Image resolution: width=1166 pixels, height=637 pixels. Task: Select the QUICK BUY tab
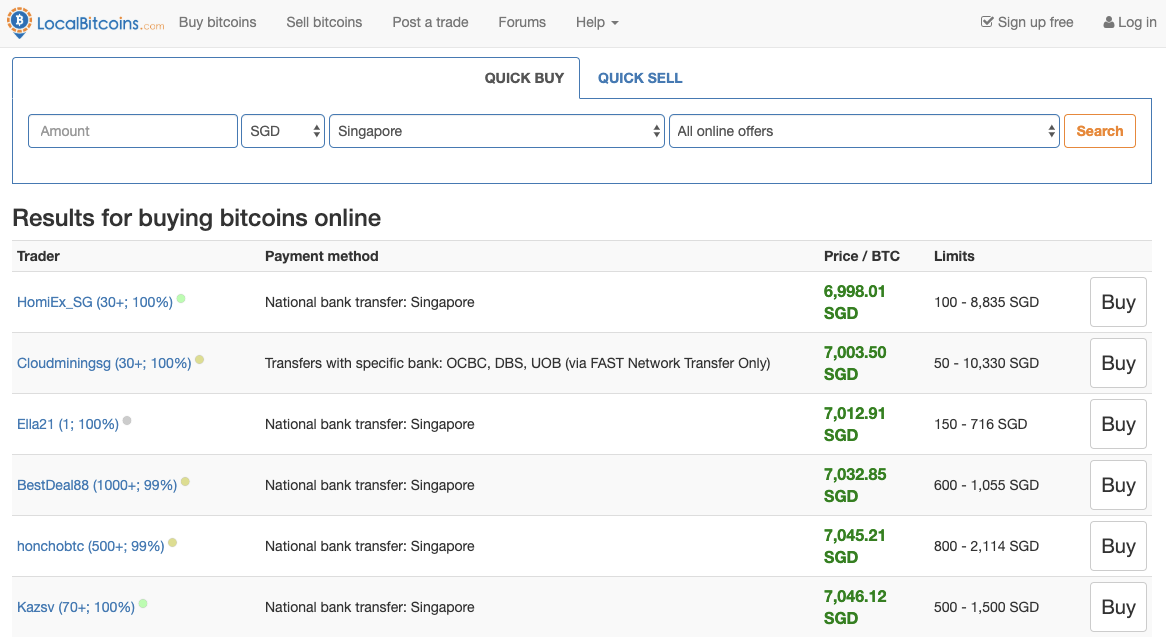coord(524,78)
